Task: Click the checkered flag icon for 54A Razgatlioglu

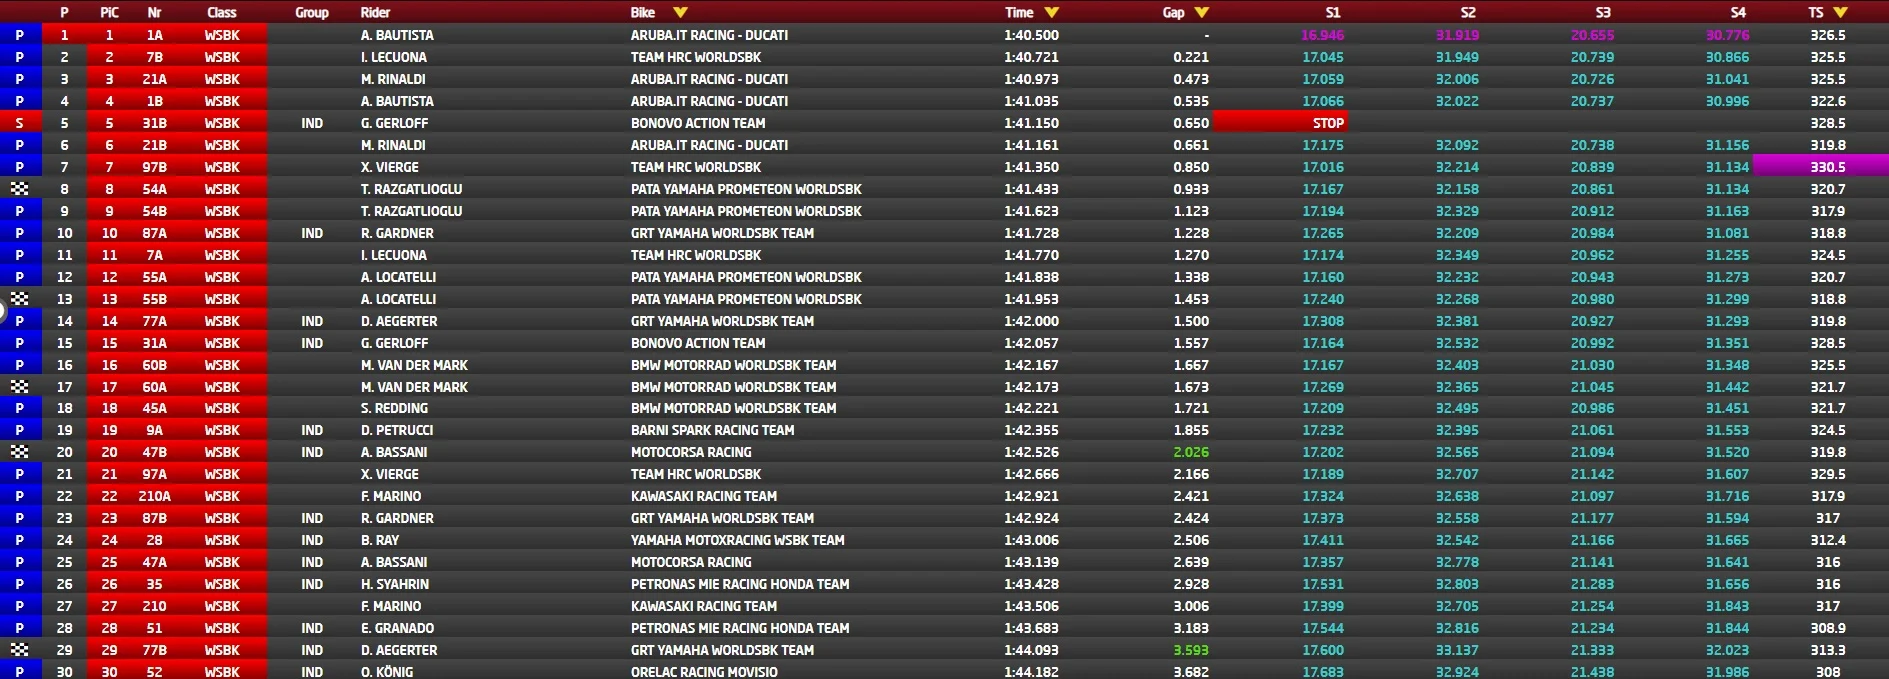Action: click(x=19, y=189)
